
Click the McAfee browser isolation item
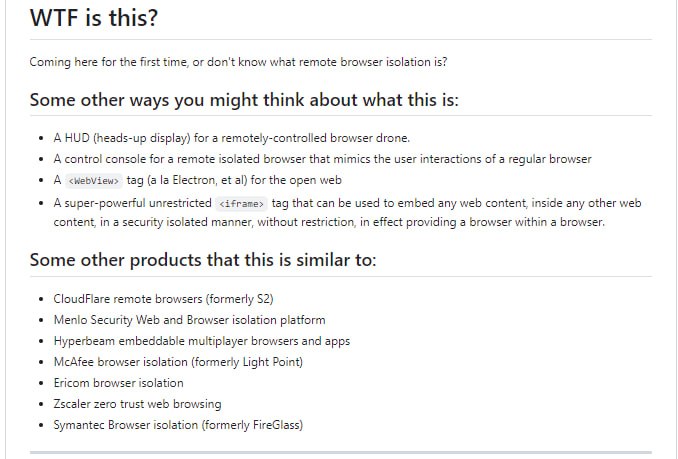coord(178,362)
